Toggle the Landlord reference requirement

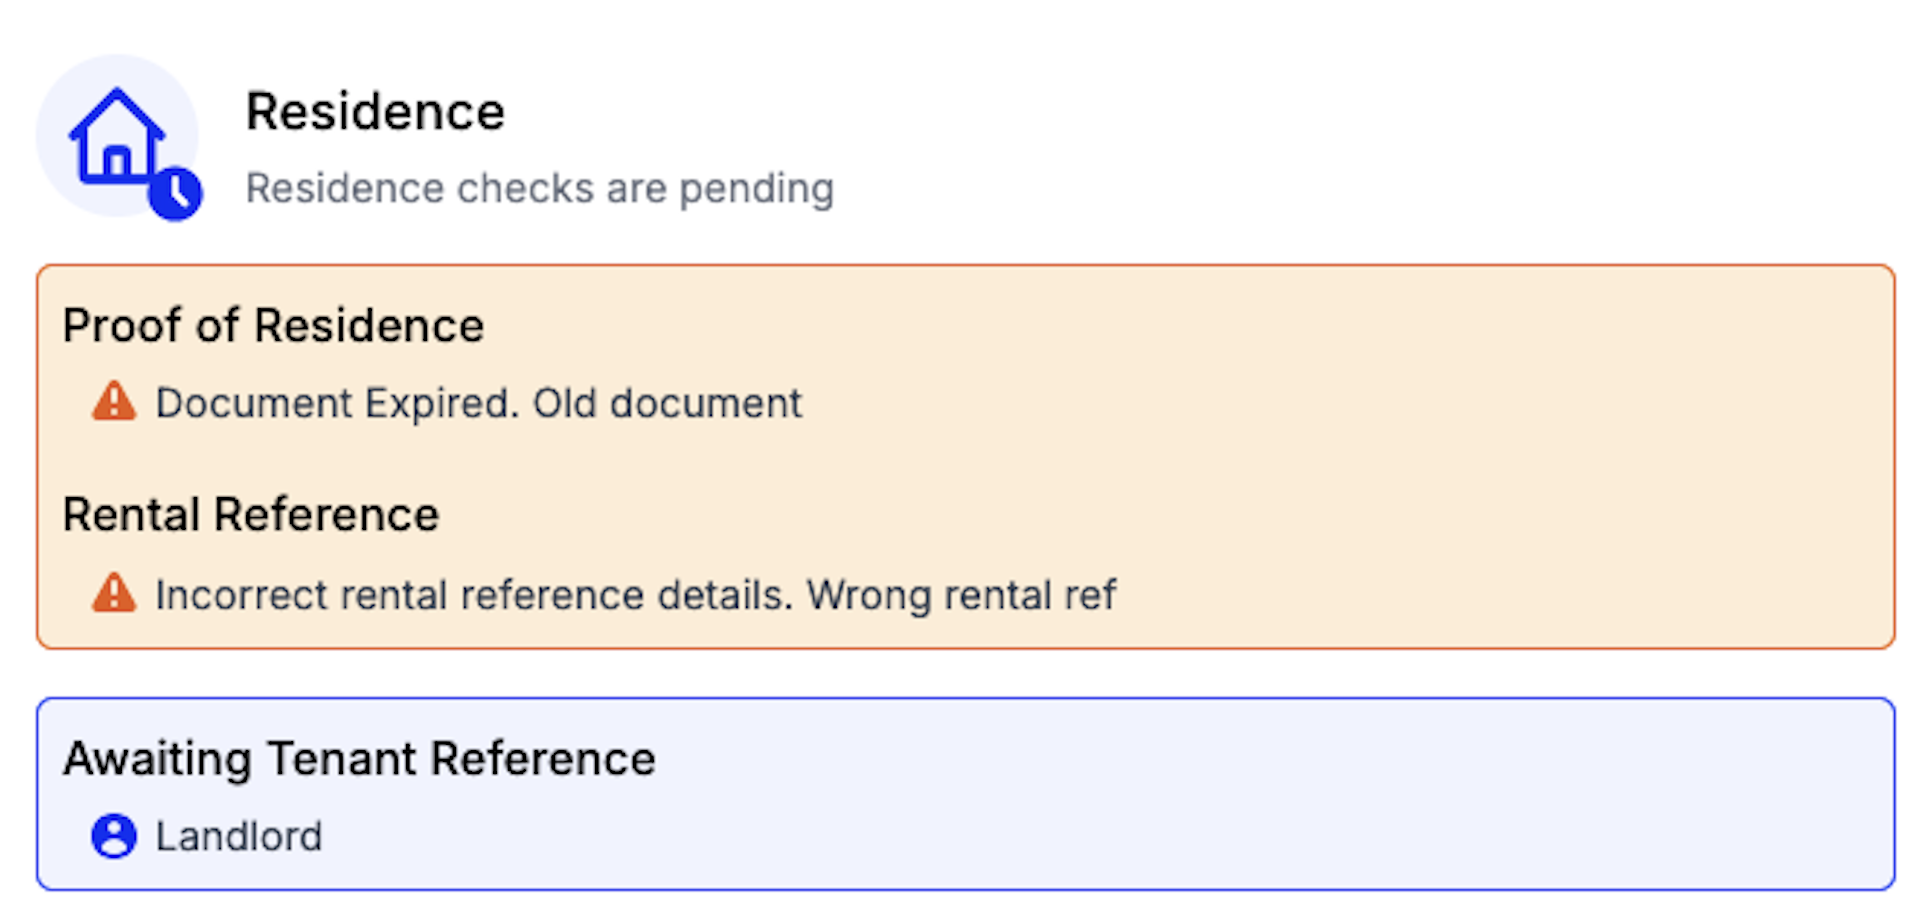(x=238, y=836)
